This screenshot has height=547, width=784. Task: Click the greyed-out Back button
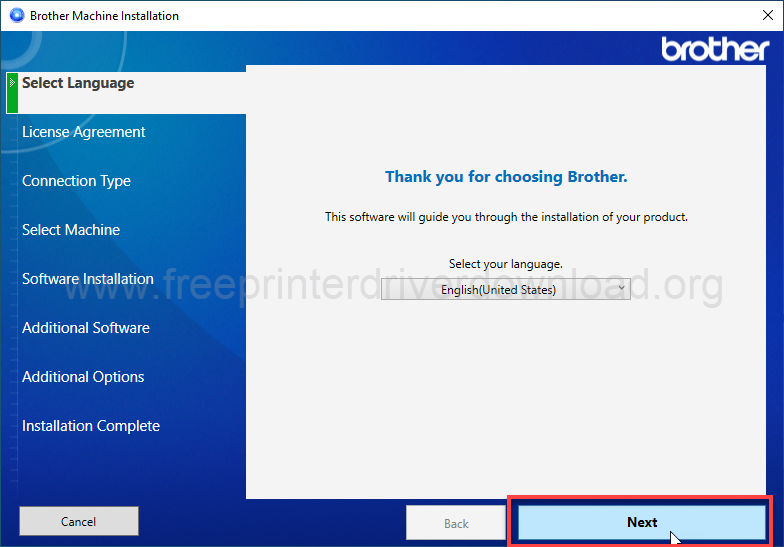pos(456,523)
